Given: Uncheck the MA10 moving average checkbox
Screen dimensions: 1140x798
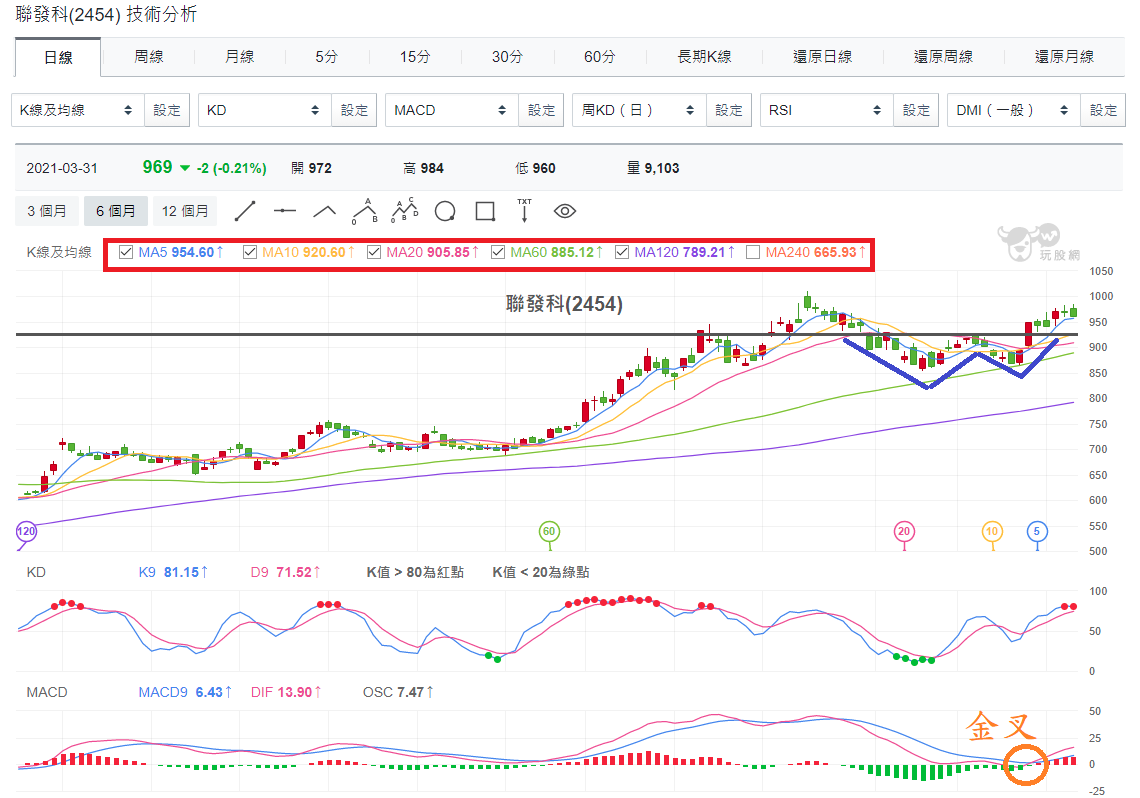Looking at the screenshot, I should point(250,252).
